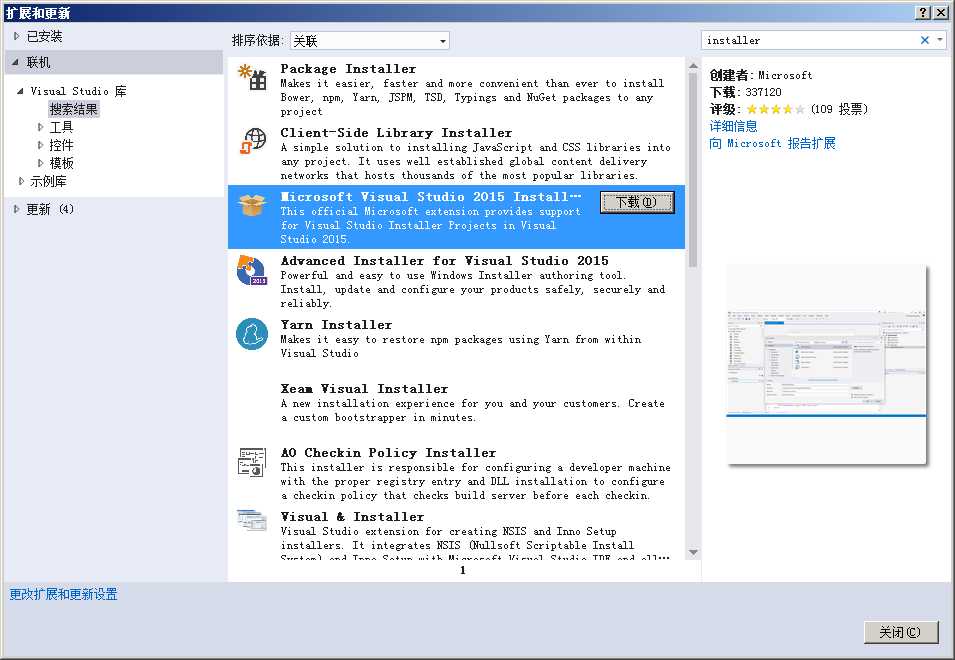Select the Visual & Installer entry title
Screen dimensions: 955x660
(x=352, y=516)
